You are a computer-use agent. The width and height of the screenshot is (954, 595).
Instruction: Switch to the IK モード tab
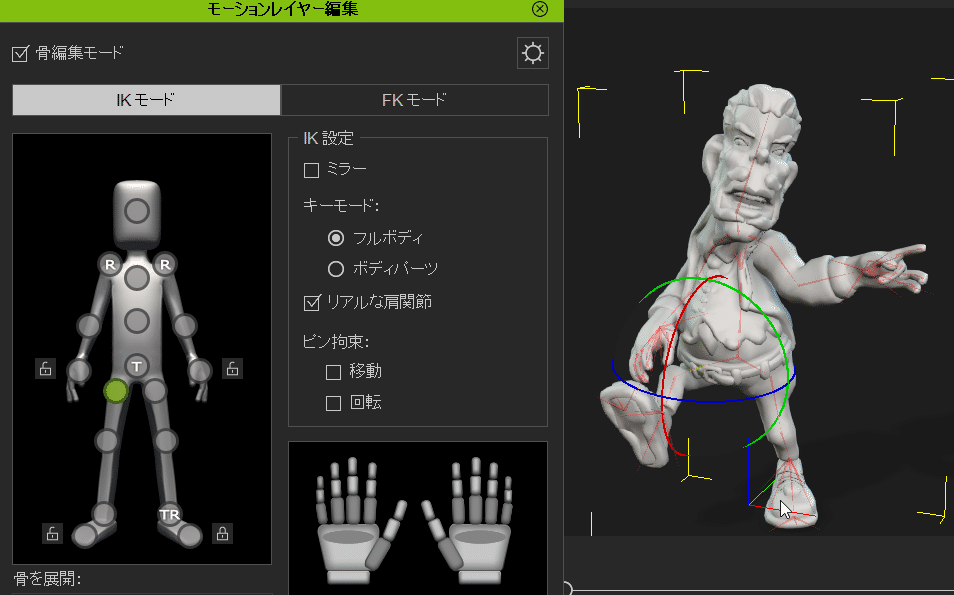point(145,100)
